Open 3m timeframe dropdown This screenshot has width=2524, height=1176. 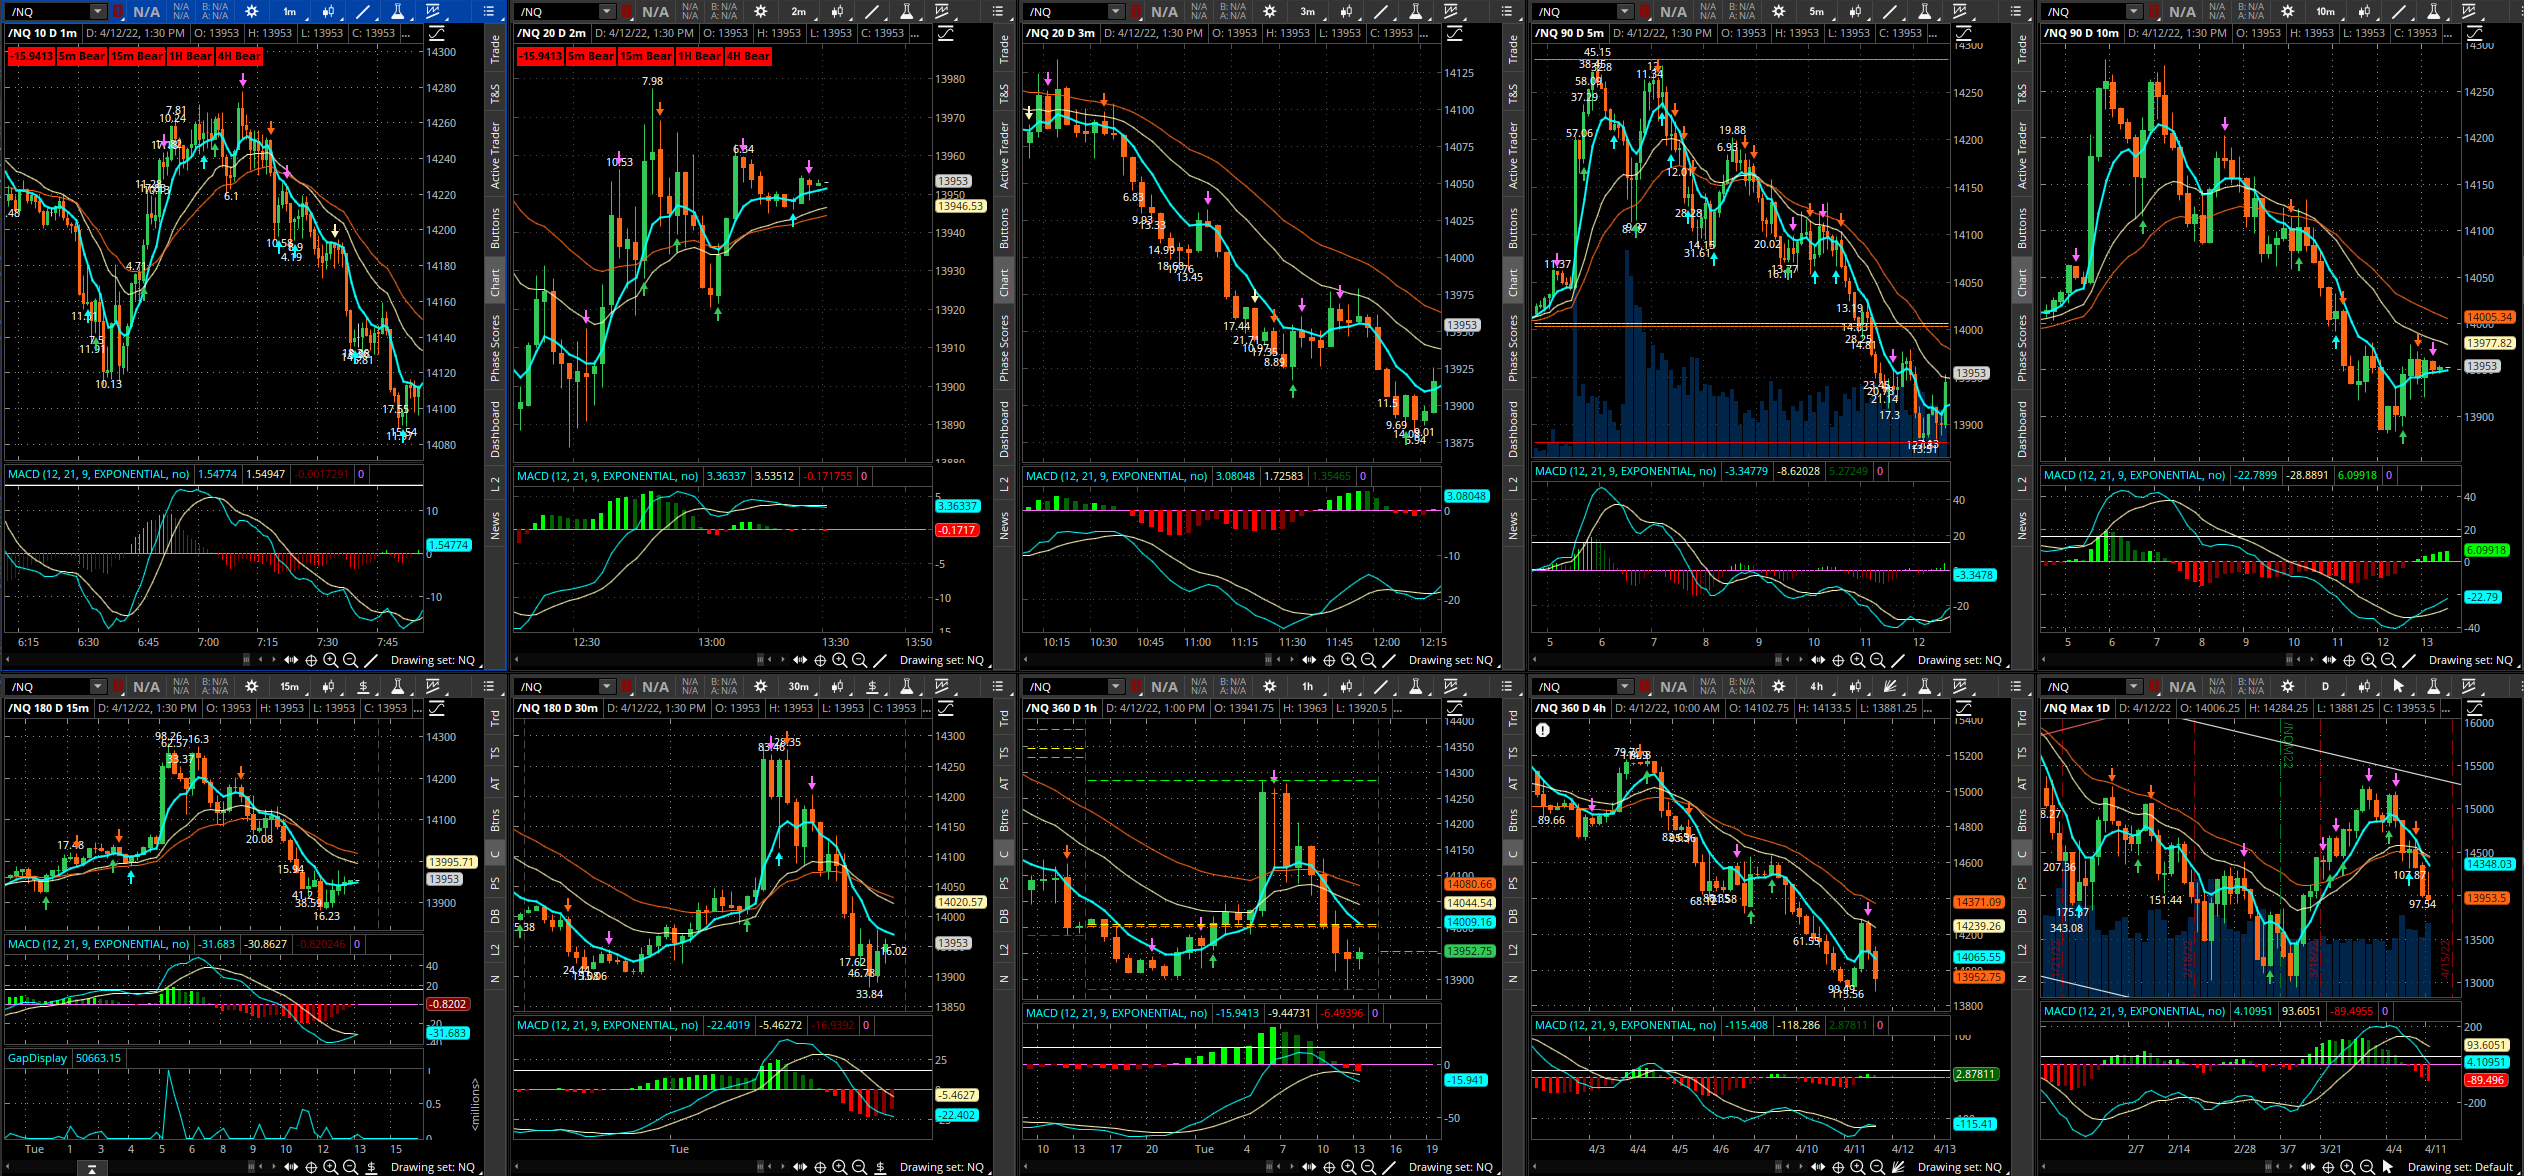pos(1307,12)
